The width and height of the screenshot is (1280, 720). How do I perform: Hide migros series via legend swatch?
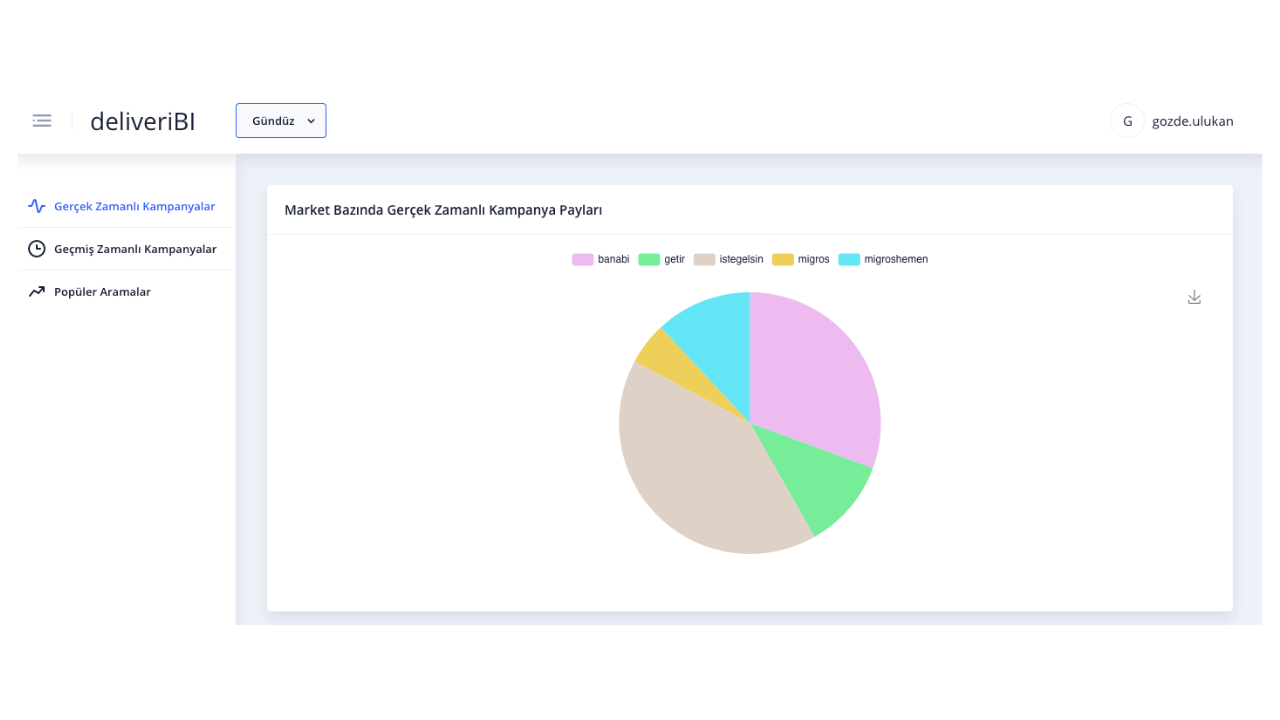[782, 259]
